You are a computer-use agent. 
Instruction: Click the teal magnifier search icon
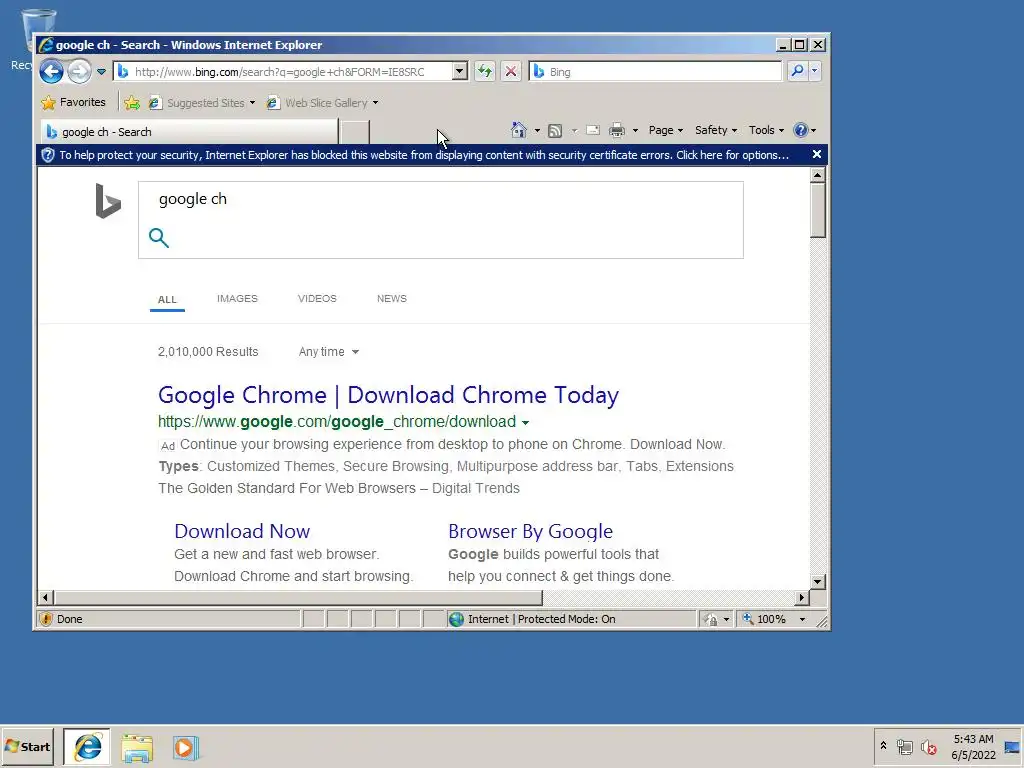(x=159, y=238)
